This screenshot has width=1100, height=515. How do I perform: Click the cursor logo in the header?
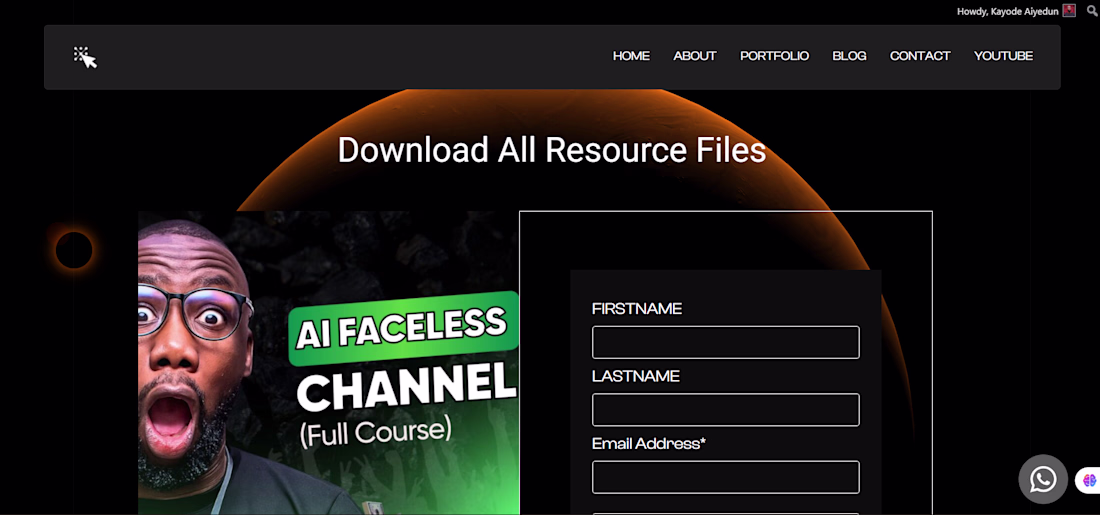pos(86,58)
